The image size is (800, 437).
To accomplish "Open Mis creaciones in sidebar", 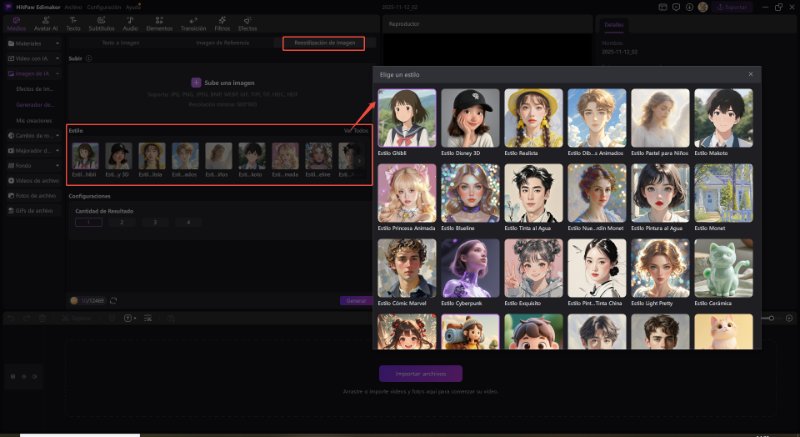I will click(34, 121).
